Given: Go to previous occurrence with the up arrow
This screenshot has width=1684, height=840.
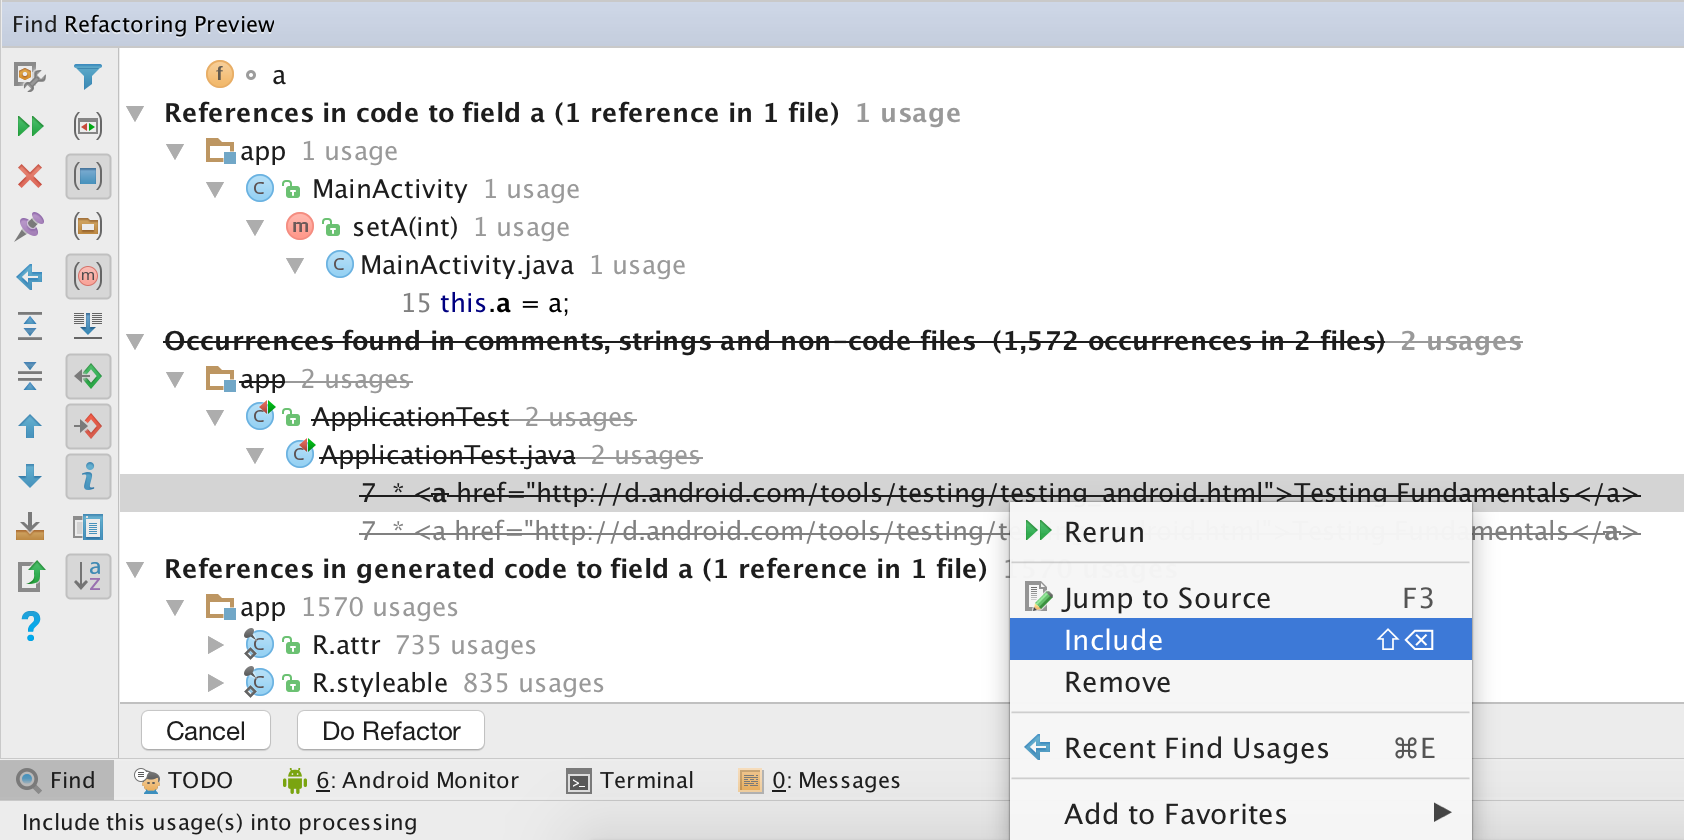Looking at the screenshot, I should coord(30,426).
